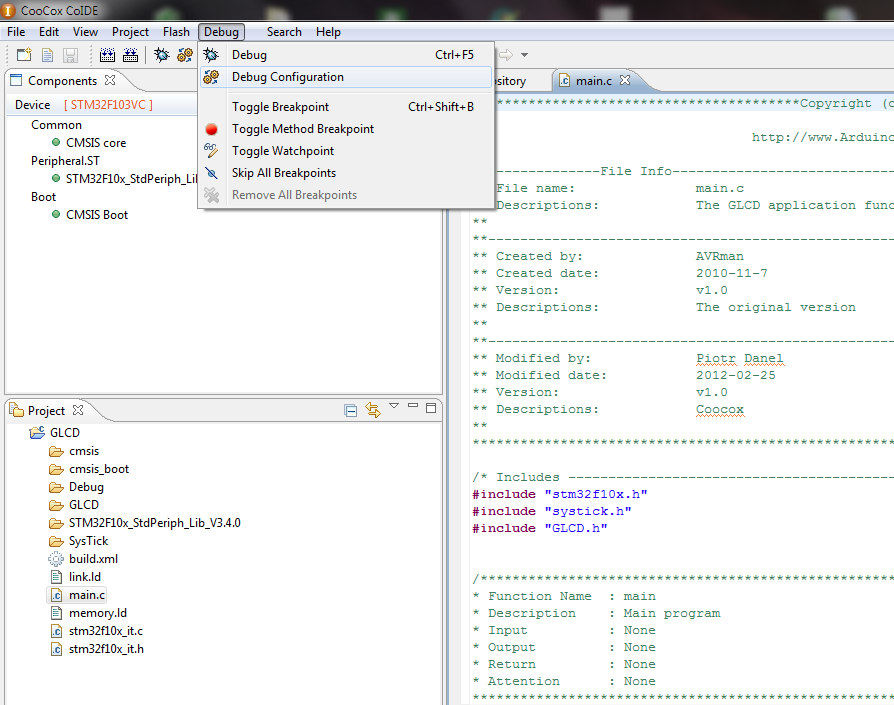Open the Help menu
Viewport: 894px width, 705px height.
(x=328, y=32)
